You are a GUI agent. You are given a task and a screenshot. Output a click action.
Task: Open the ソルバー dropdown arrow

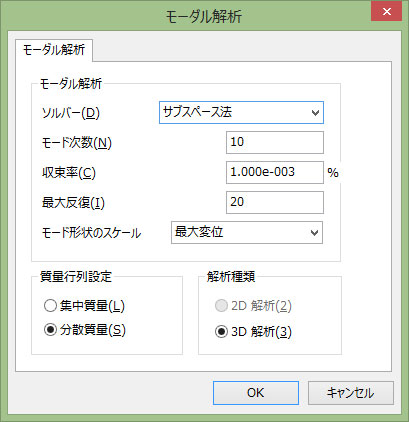pos(315,113)
